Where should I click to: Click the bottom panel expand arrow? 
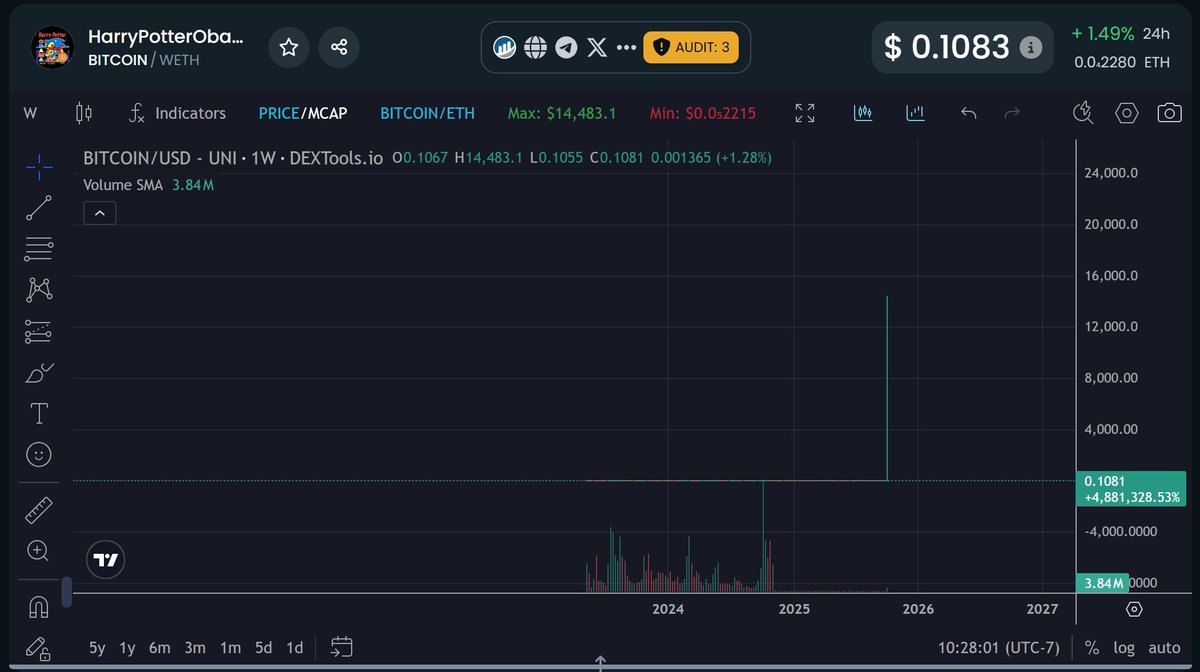600,662
